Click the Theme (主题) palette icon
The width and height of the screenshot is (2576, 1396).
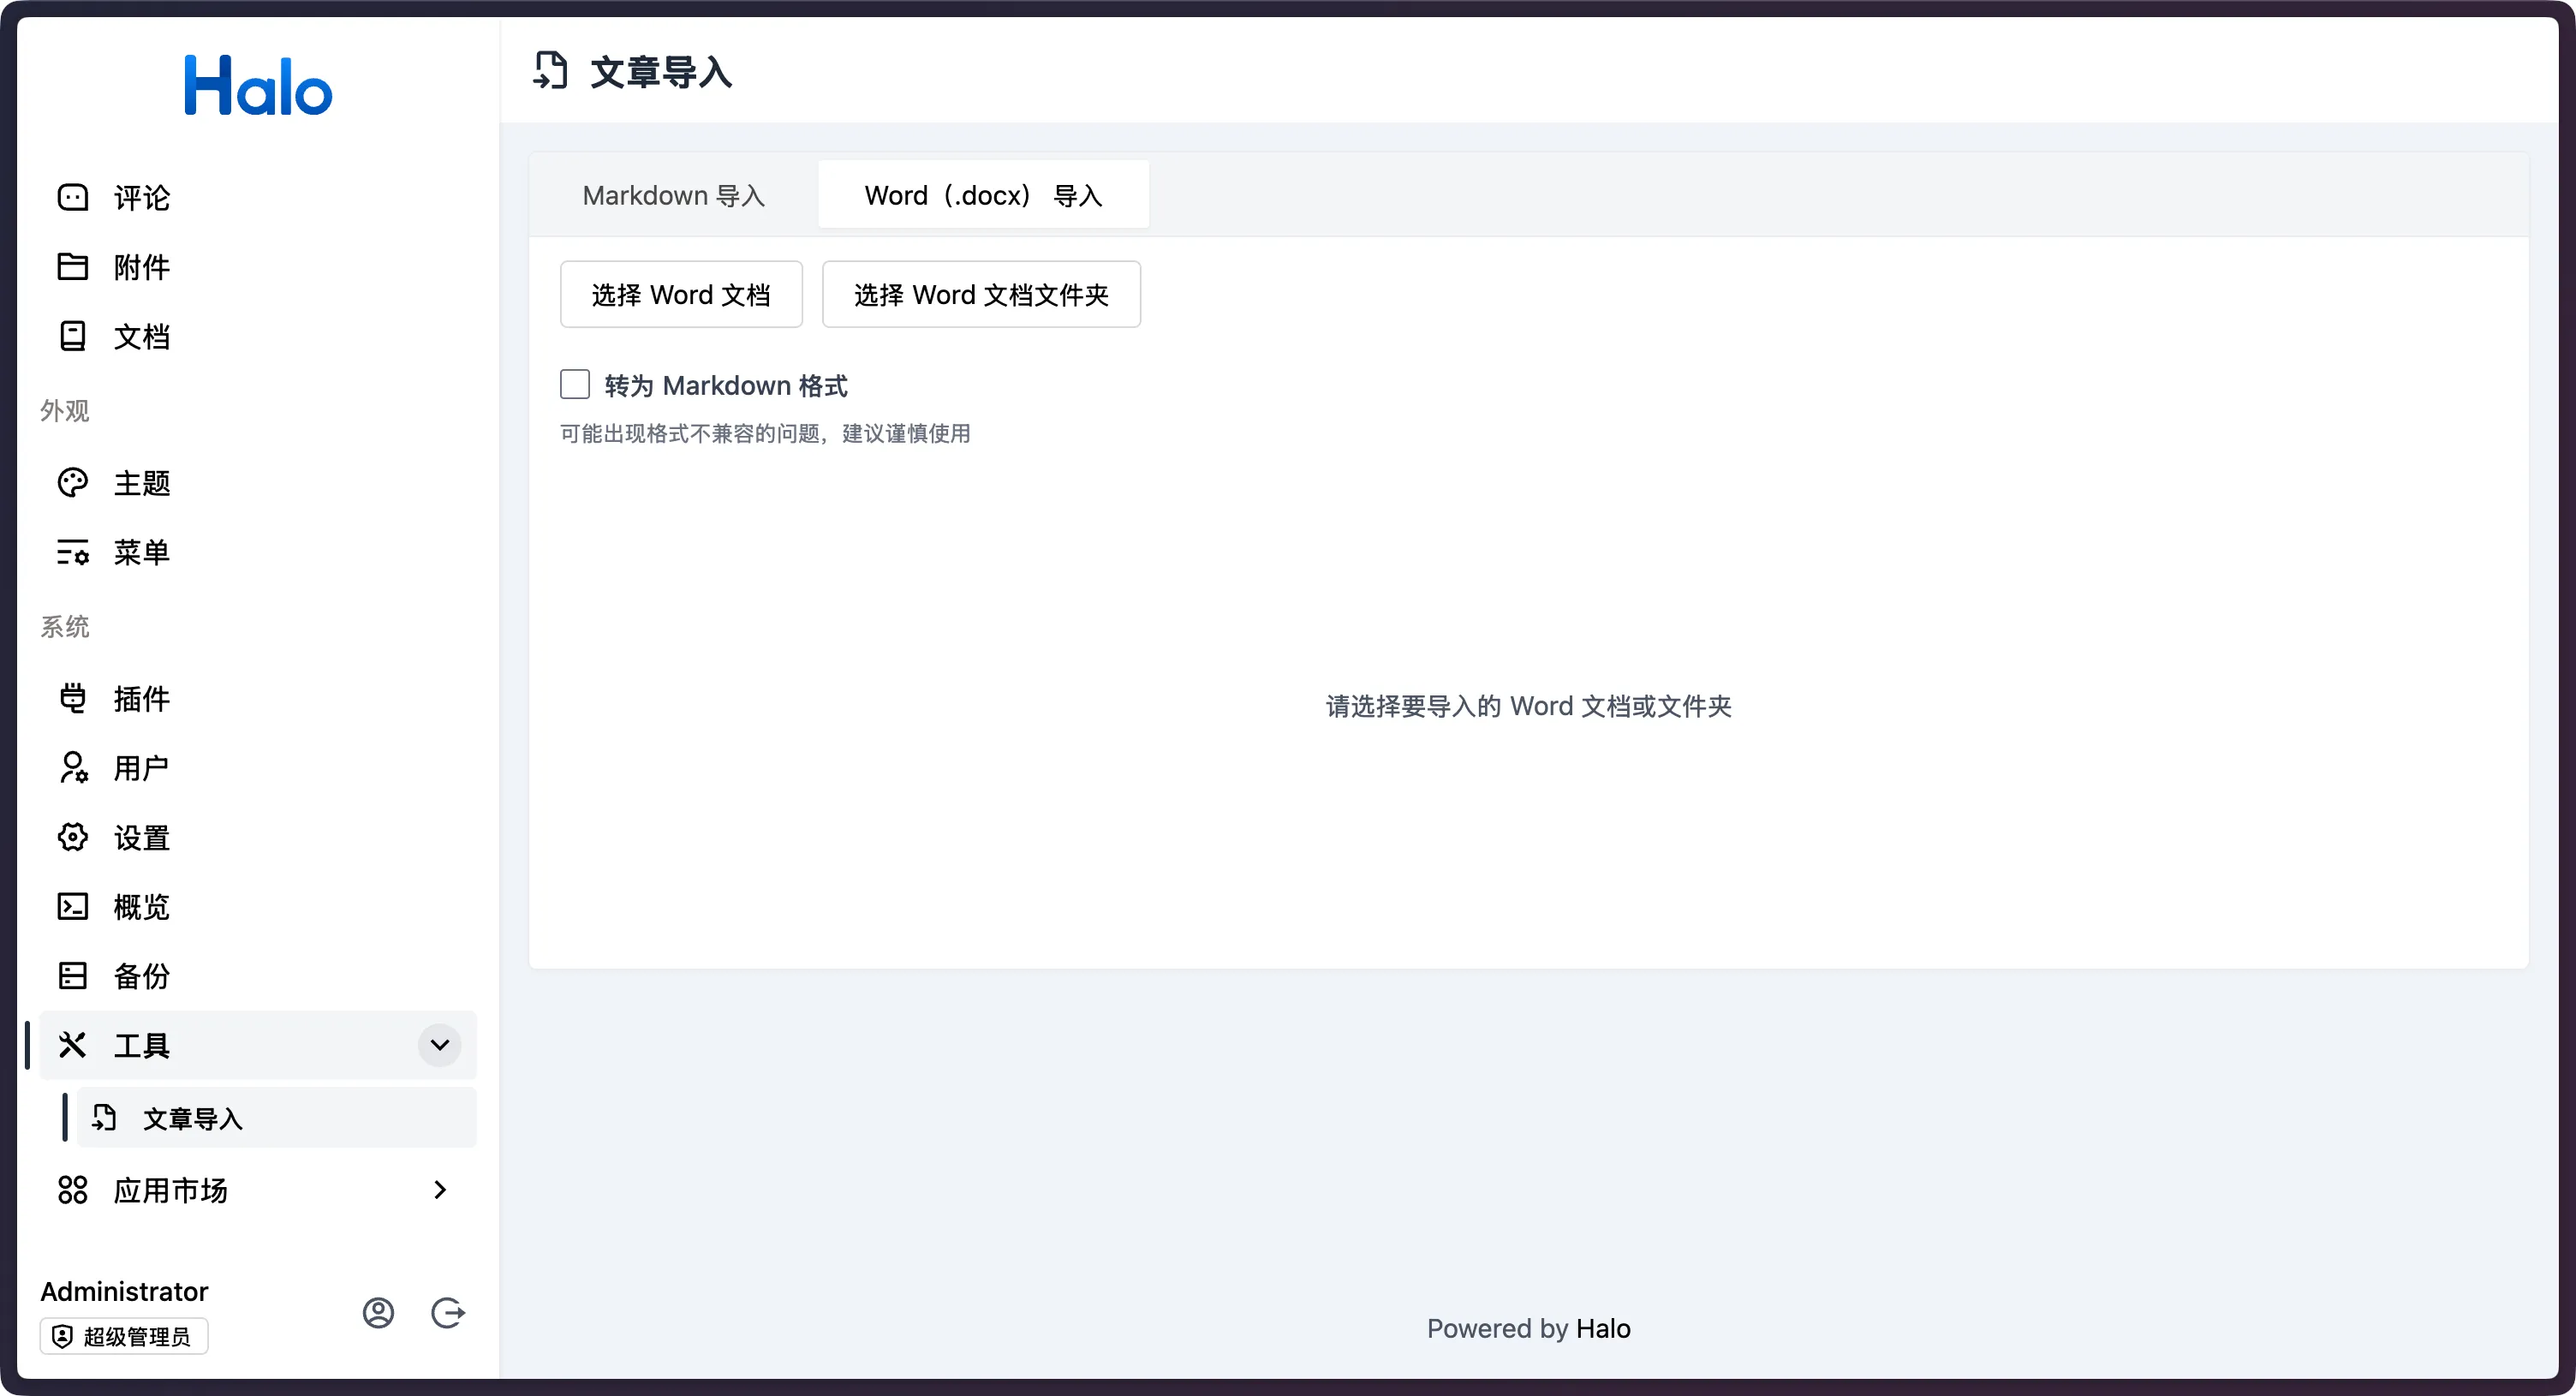(73, 483)
